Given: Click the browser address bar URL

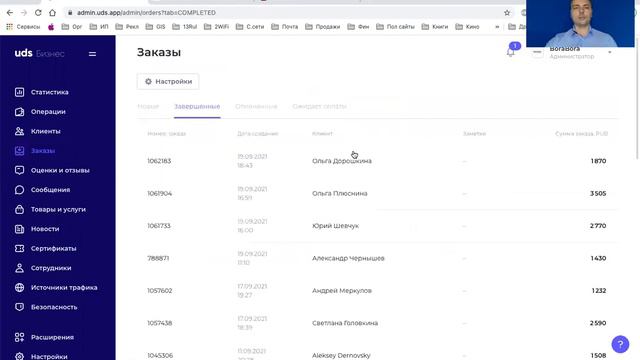Looking at the screenshot, I should tap(147, 13).
